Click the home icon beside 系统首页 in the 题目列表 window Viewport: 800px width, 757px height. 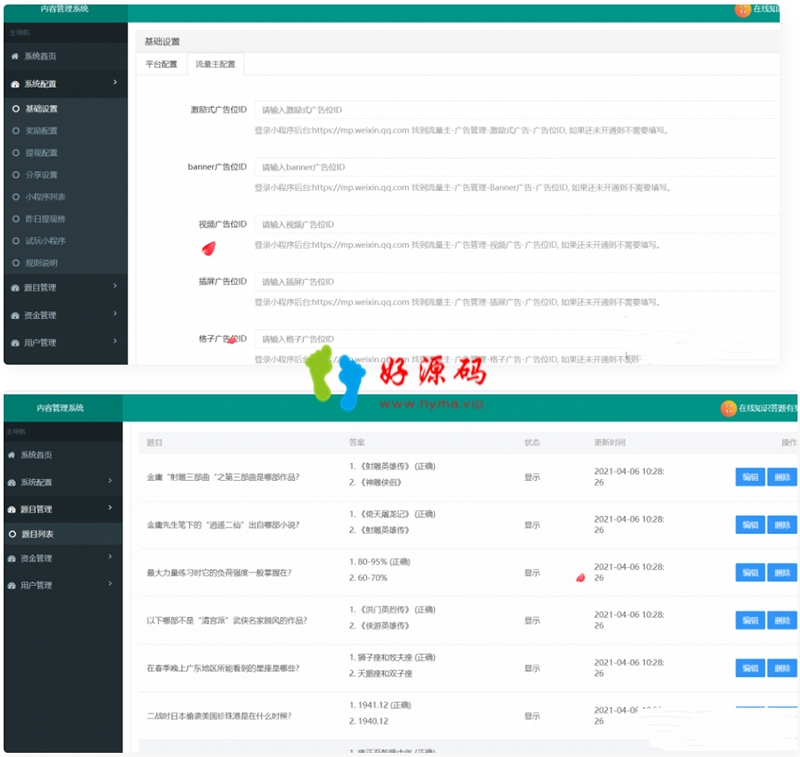pyautogui.click(x=12, y=455)
